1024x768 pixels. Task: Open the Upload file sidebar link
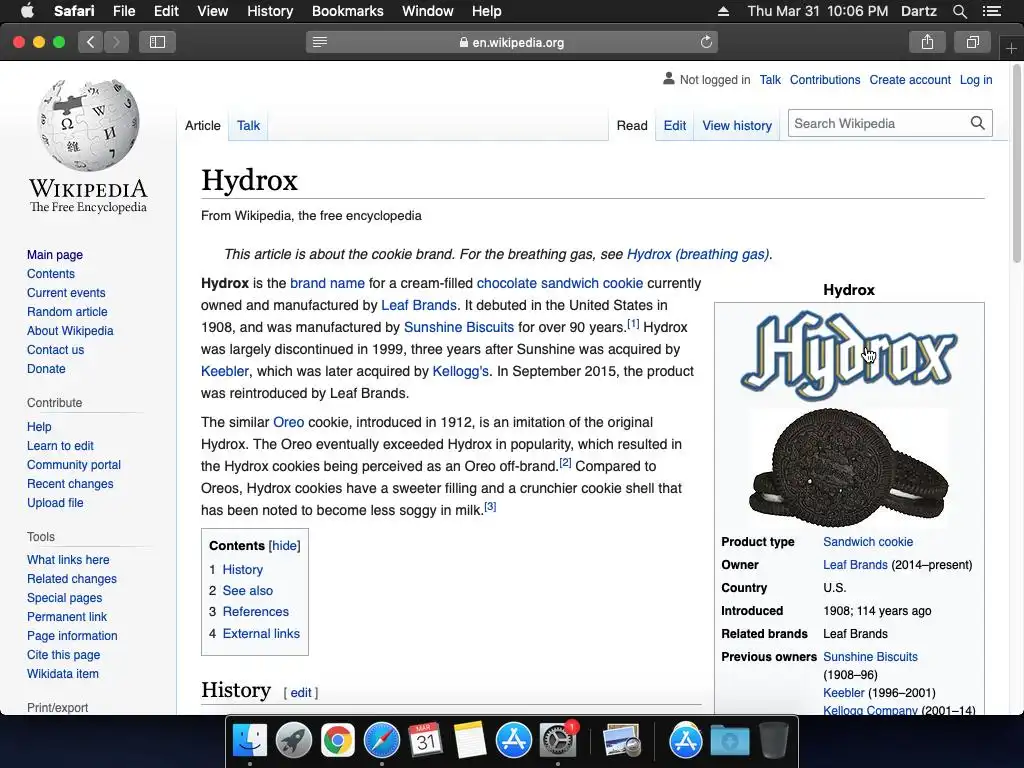[55, 502]
